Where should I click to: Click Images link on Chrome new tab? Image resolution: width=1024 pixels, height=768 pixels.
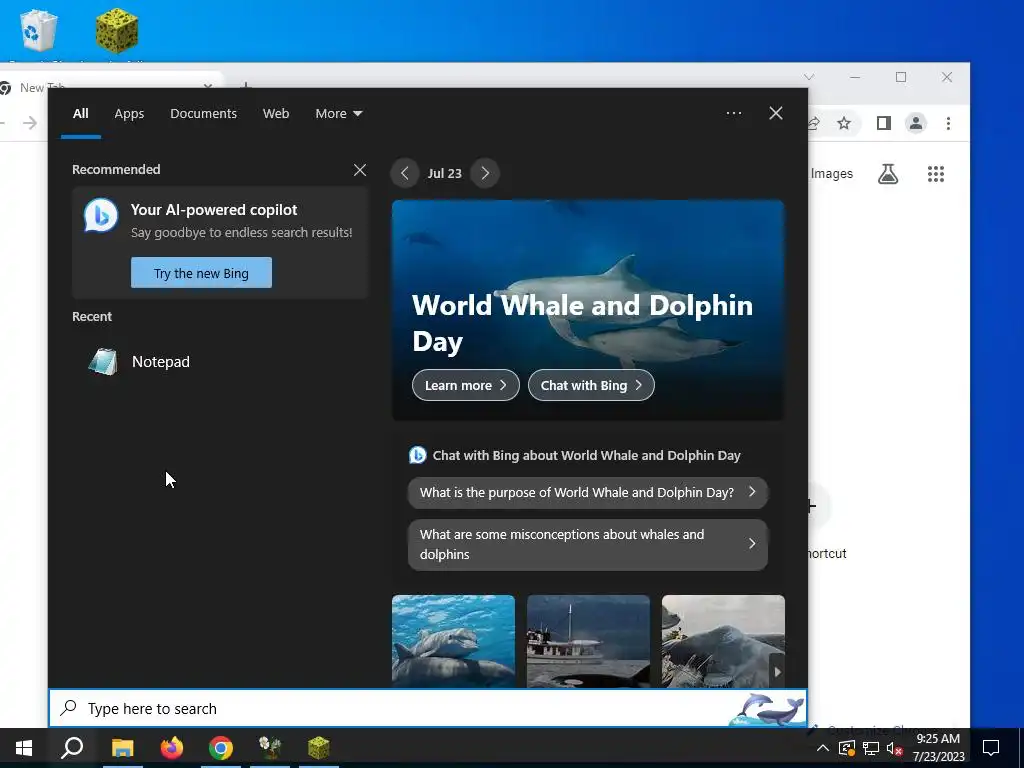[831, 174]
